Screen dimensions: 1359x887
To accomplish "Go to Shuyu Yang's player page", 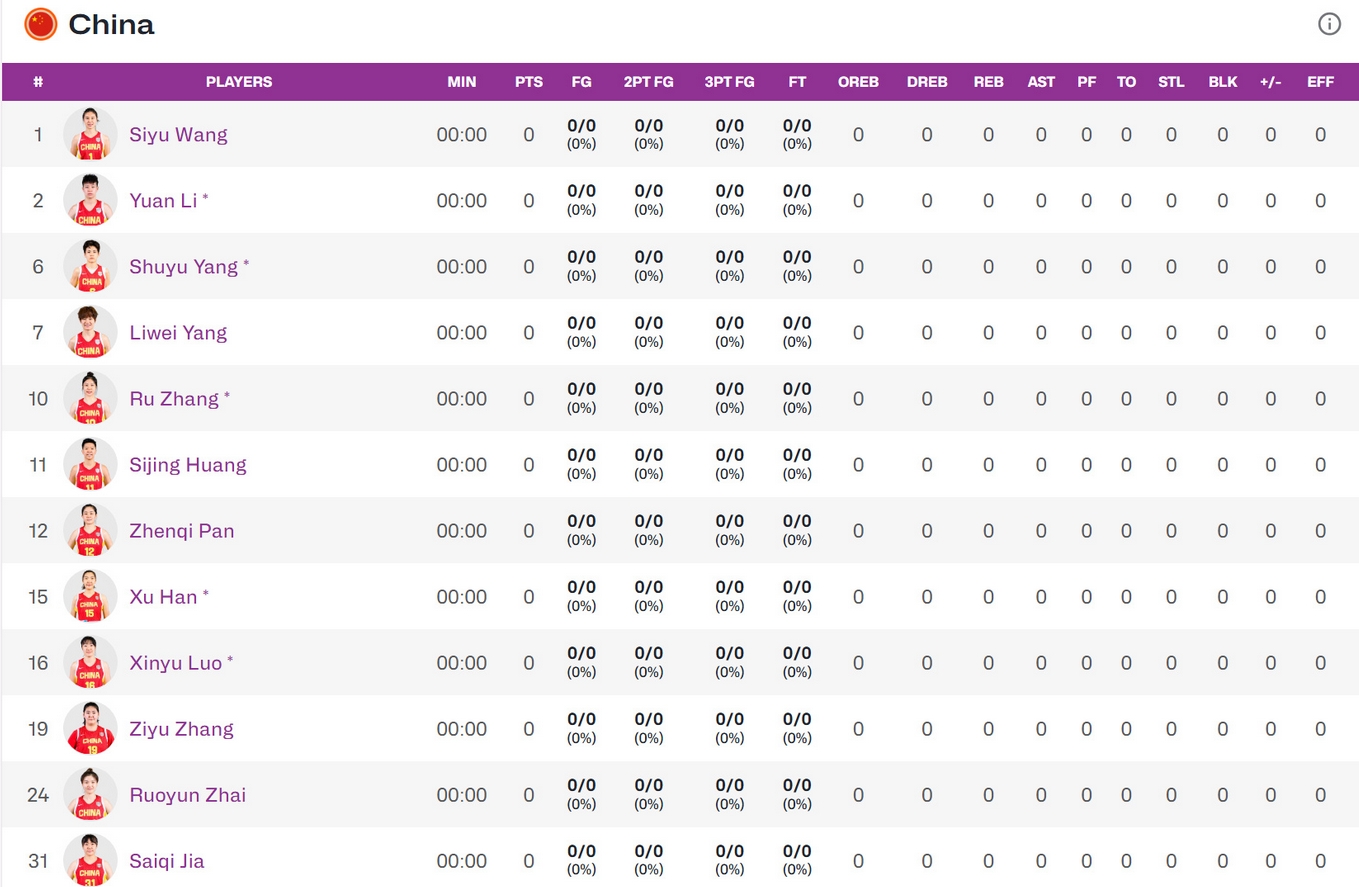I will pyautogui.click(x=184, y=266).
